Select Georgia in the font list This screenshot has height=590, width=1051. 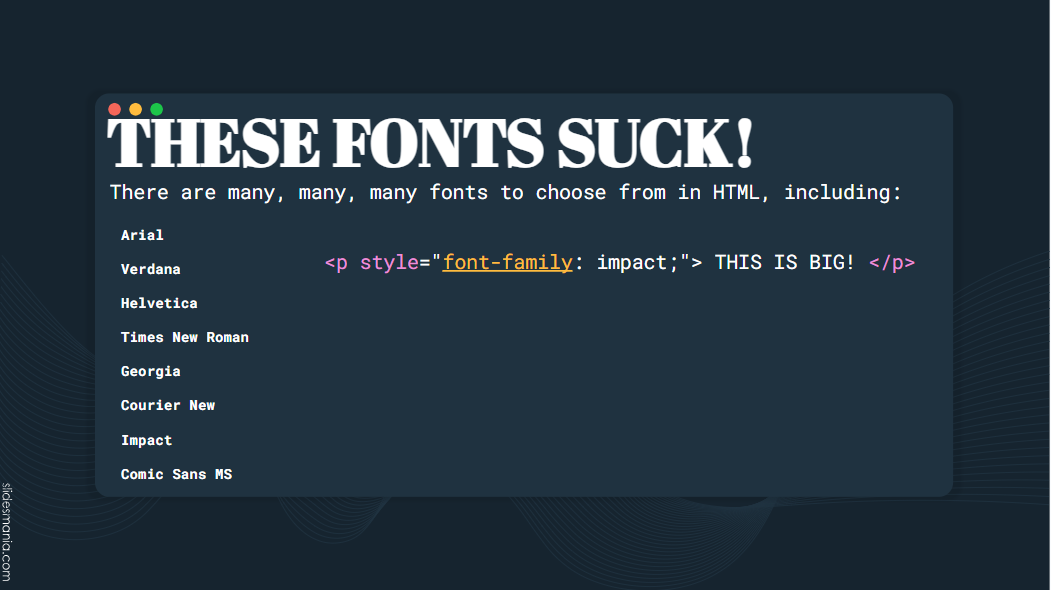(151, 371)
